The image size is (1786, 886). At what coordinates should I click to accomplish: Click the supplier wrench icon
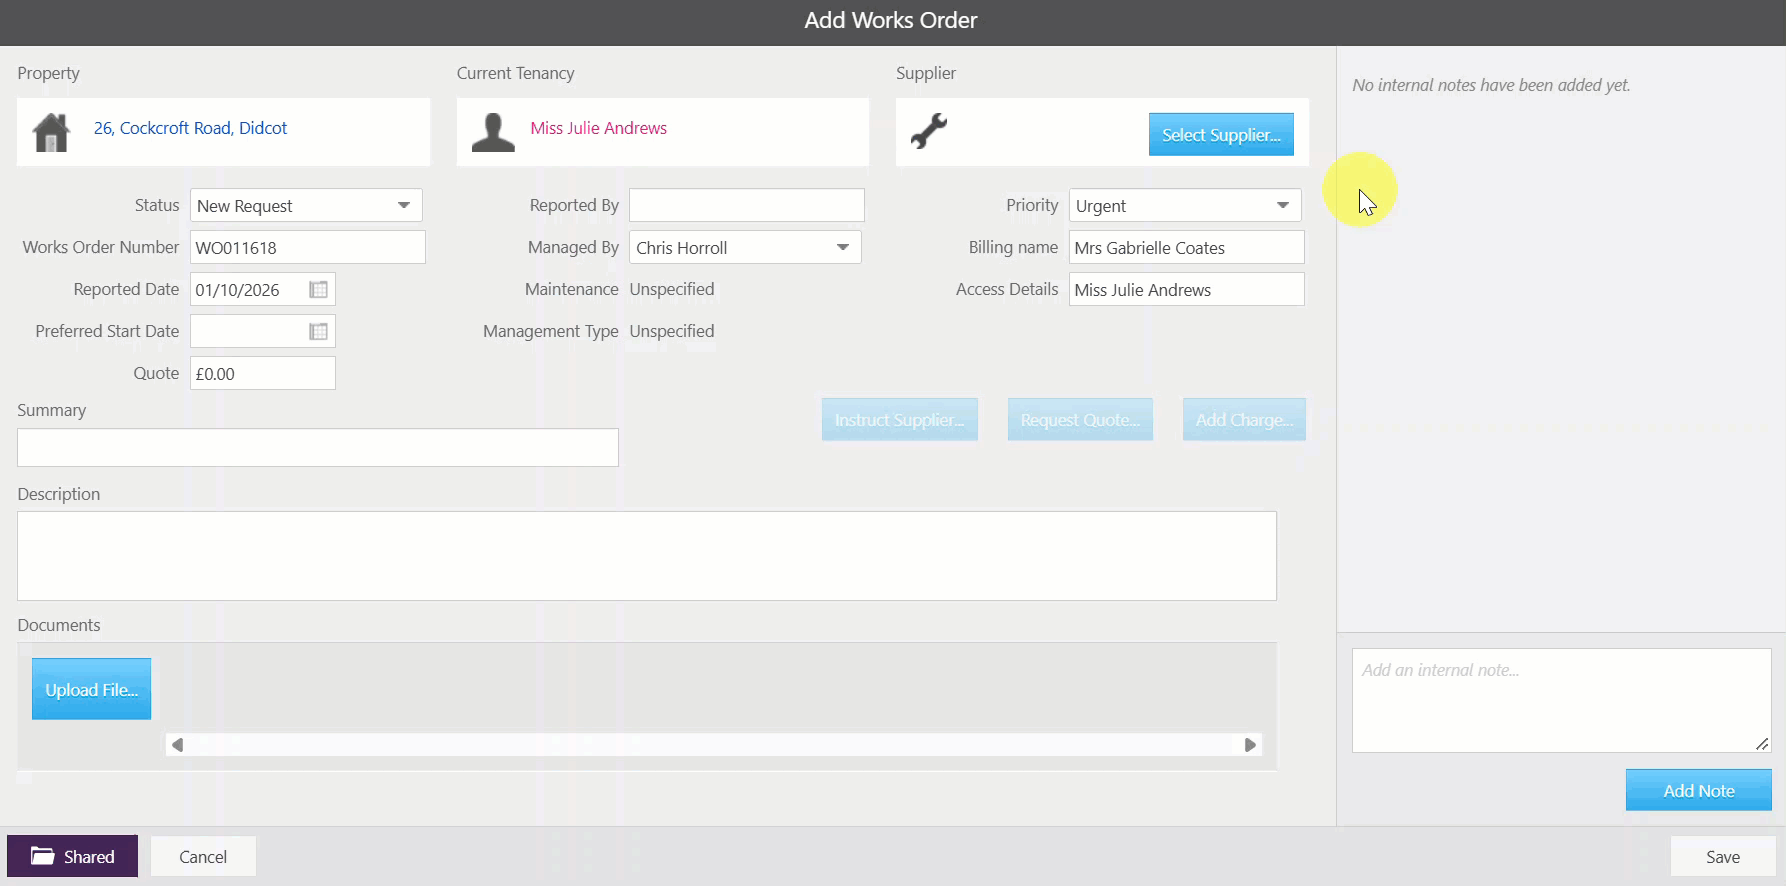click(929, 131)
